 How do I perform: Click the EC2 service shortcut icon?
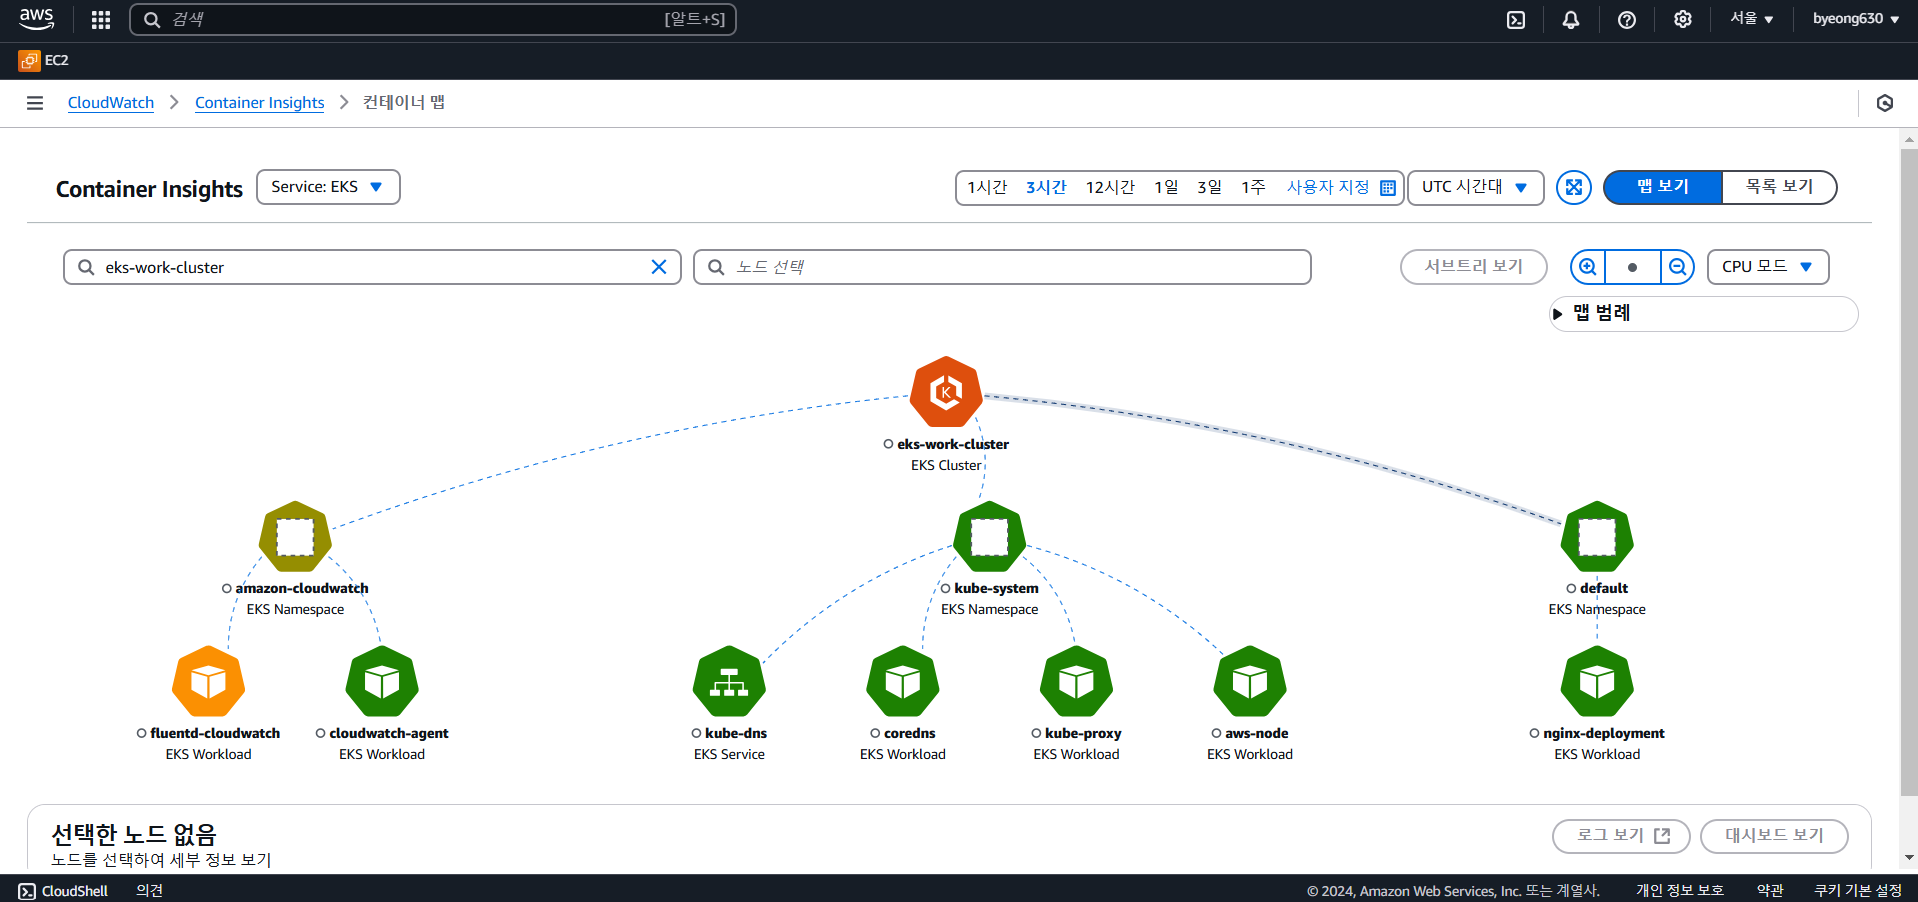click(x=29, y=61)
